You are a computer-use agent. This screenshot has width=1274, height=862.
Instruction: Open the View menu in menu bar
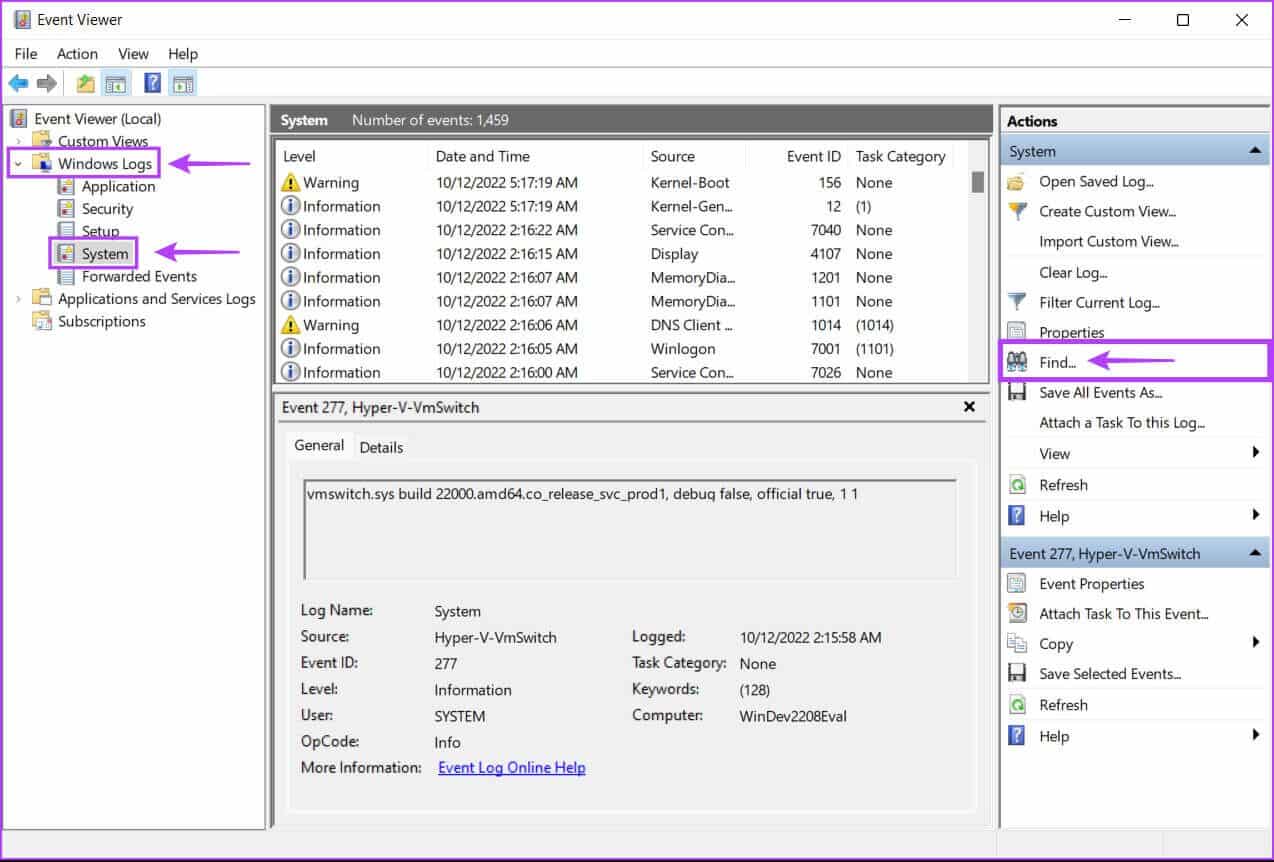point(133,54)
